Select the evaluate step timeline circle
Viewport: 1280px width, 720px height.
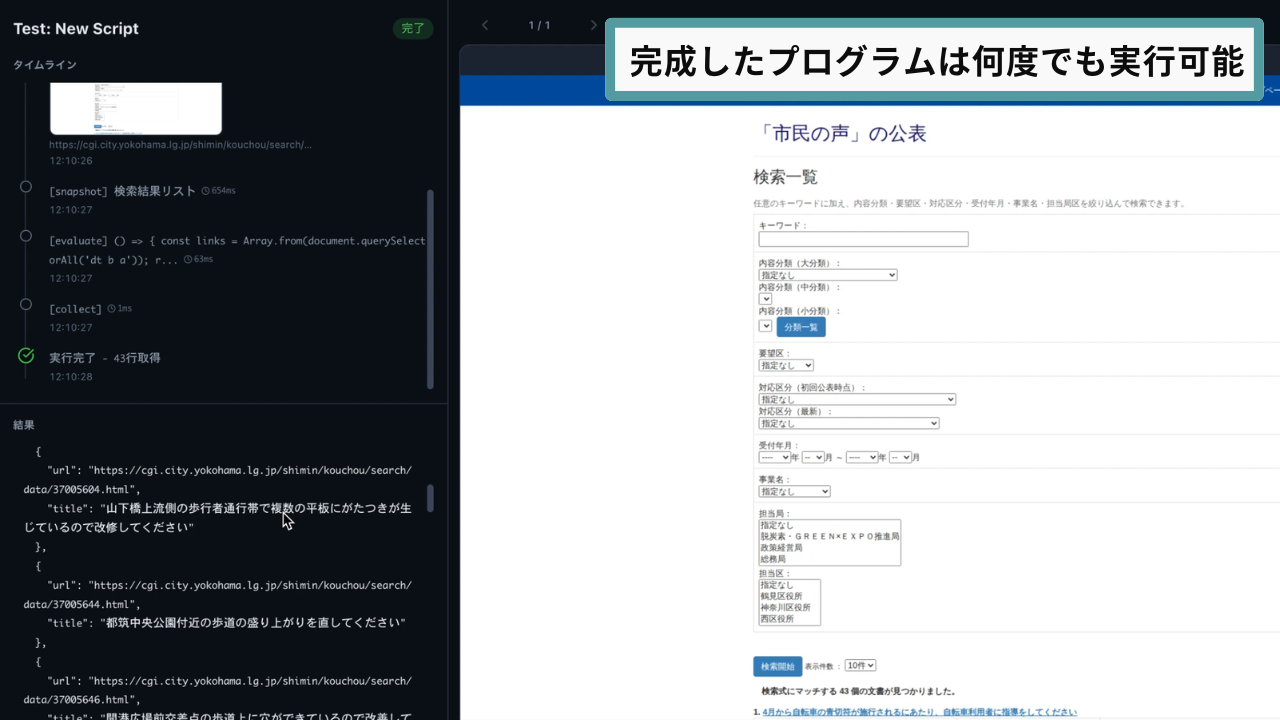click(26, 236)
